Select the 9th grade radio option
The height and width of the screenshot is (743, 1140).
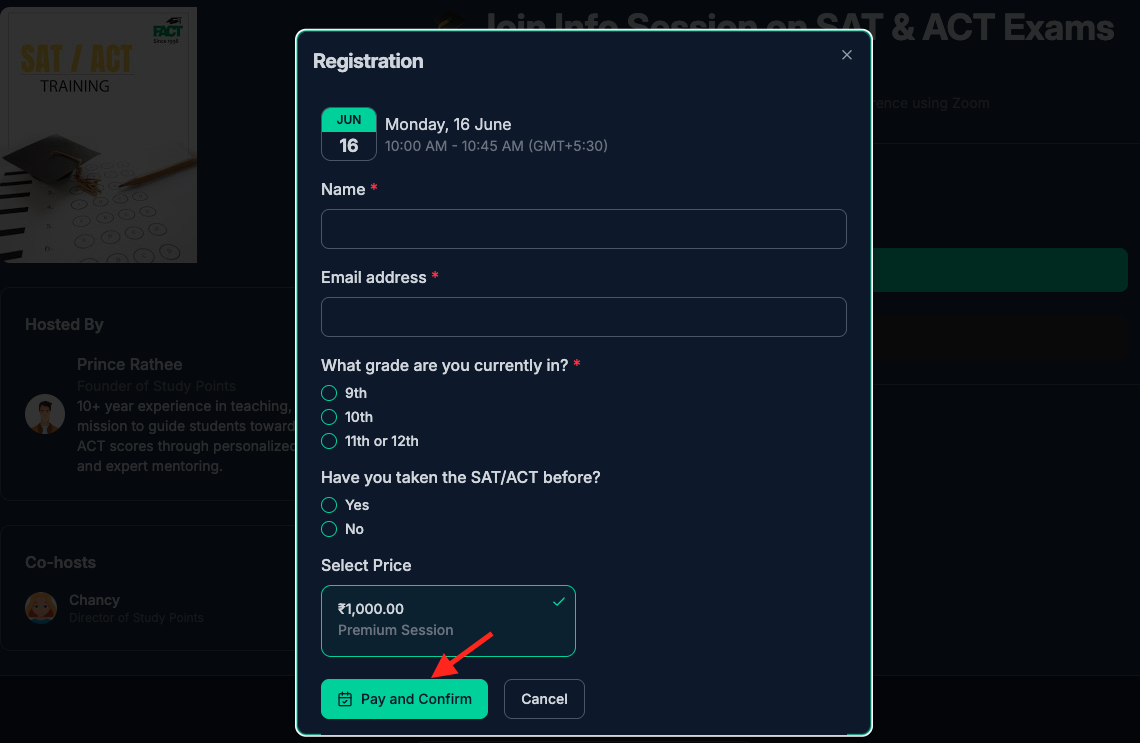[x=329, y=393]
